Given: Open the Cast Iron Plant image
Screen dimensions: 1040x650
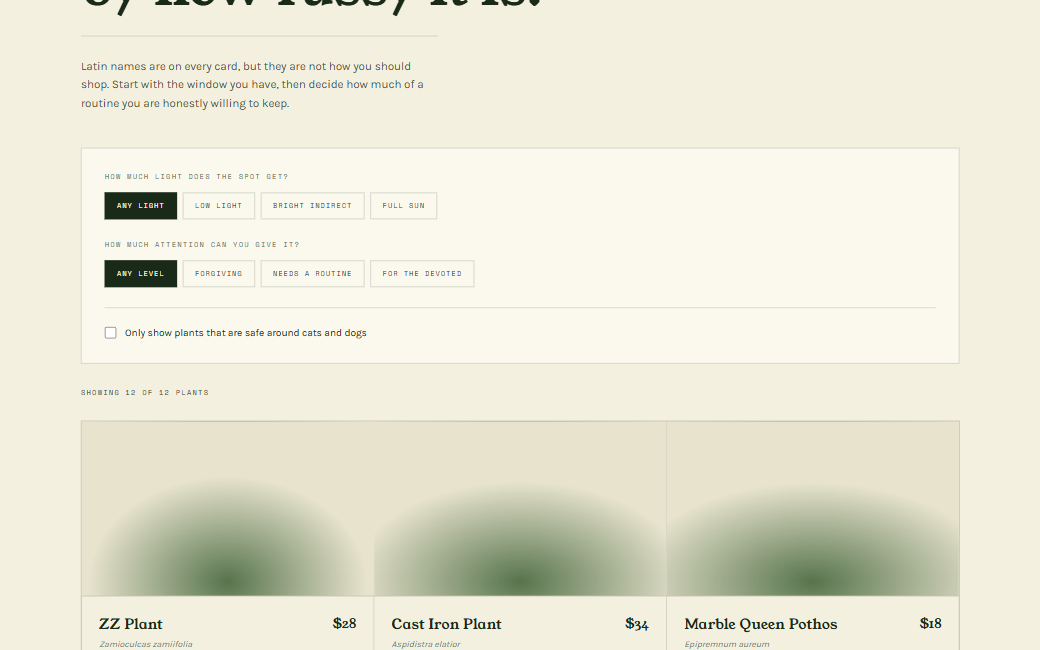Looking at the screenshot, I should tap(520, 509).
